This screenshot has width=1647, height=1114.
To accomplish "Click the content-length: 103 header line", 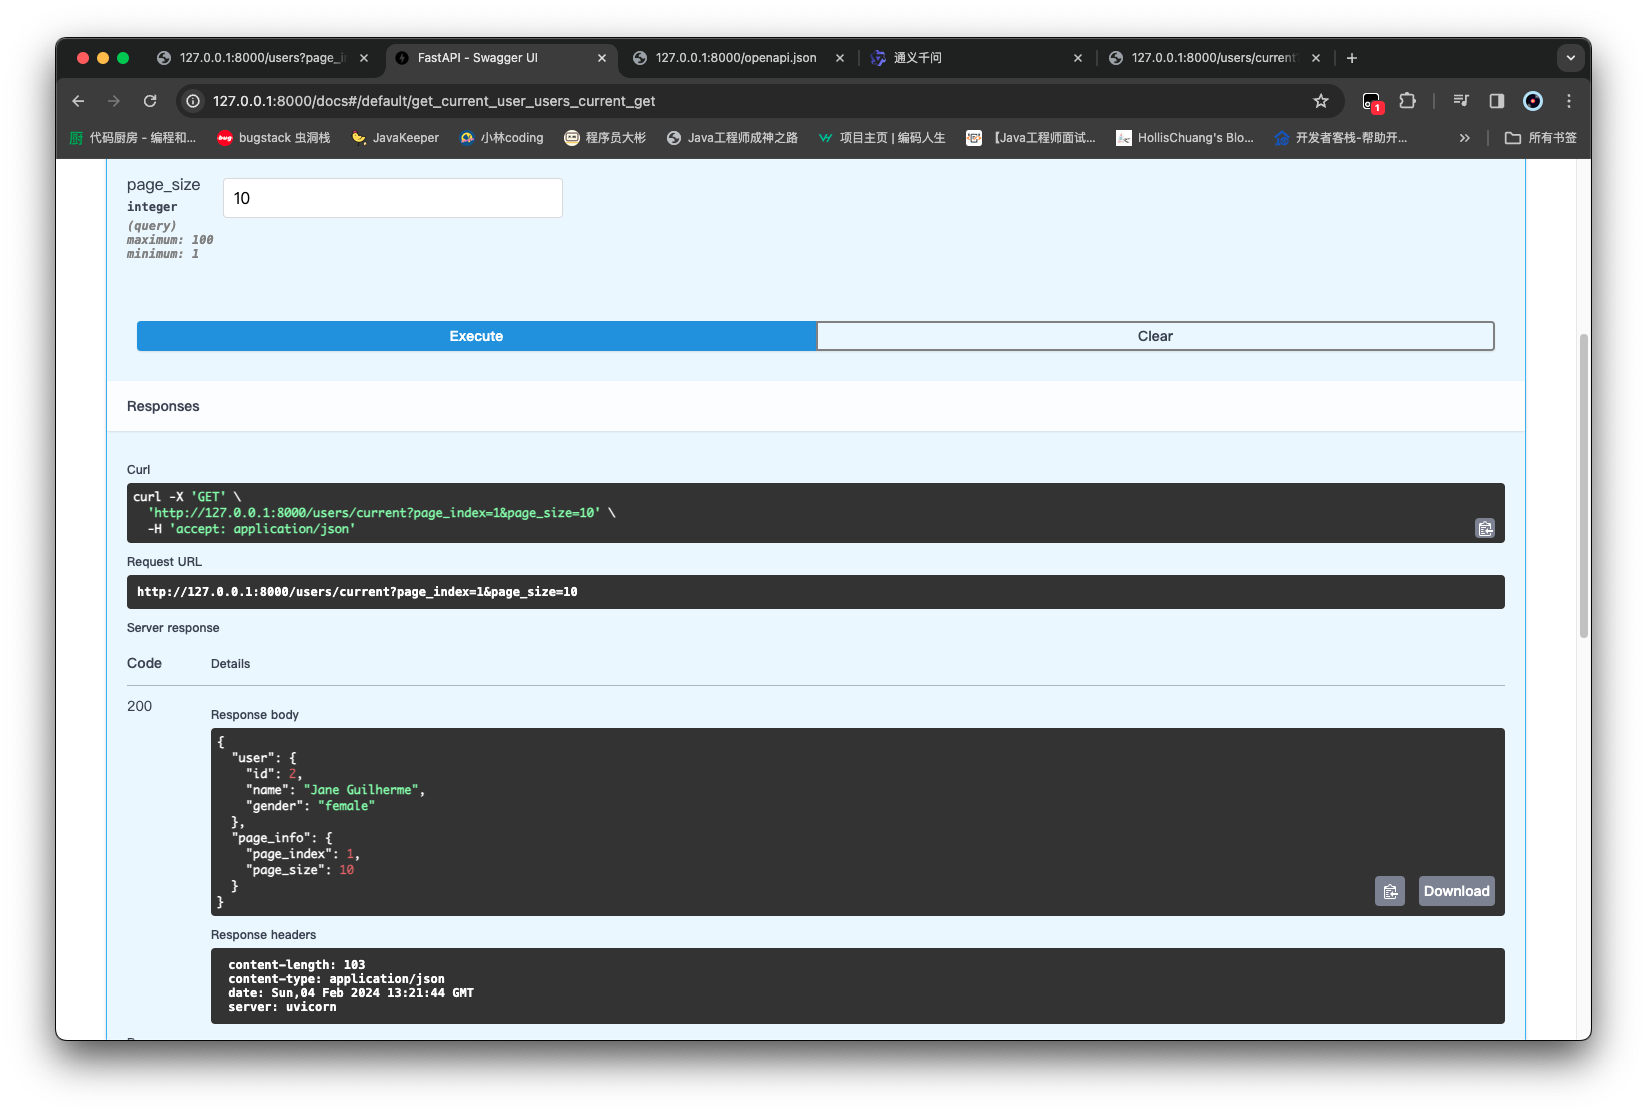I will (297, 965).
